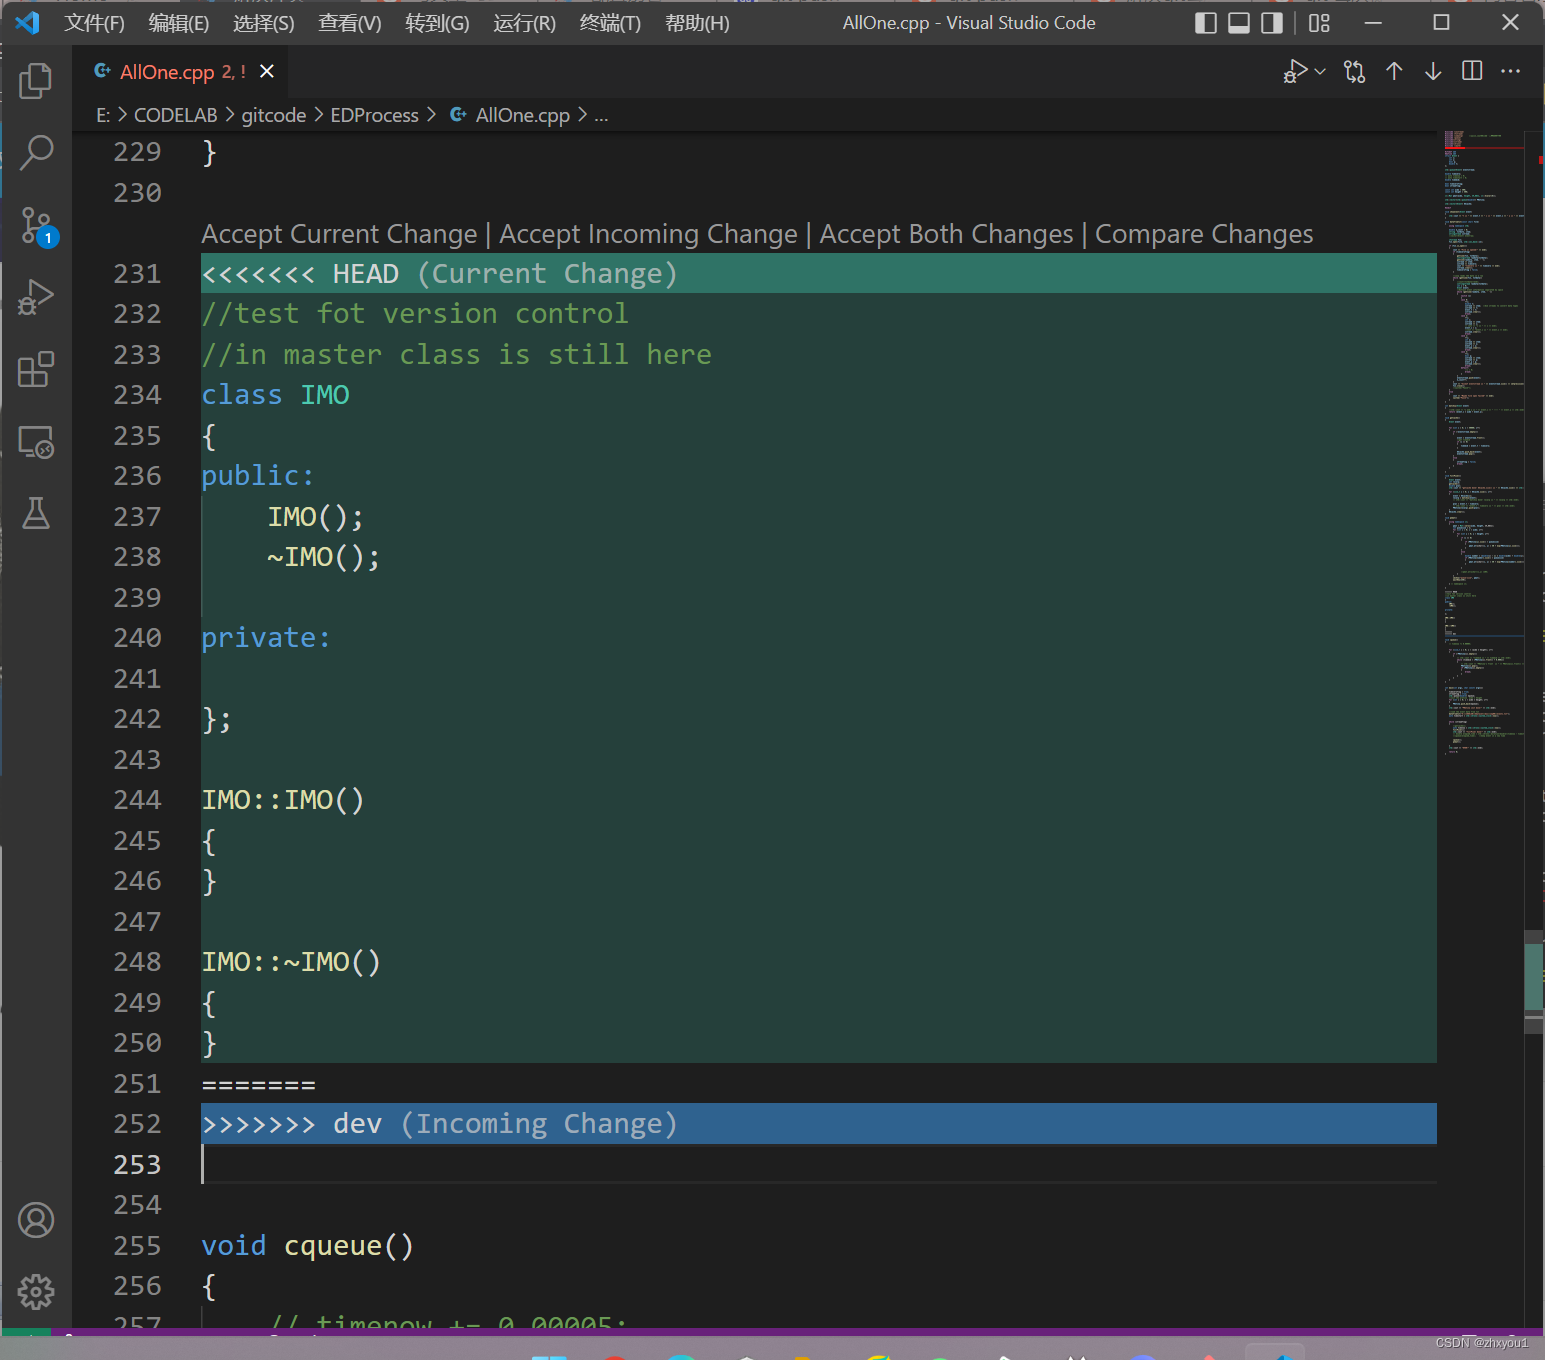Toggle primary side bar layout
This screenshot has width=1545, height=1360.
pyautogui.click(x=1206, y=23)
